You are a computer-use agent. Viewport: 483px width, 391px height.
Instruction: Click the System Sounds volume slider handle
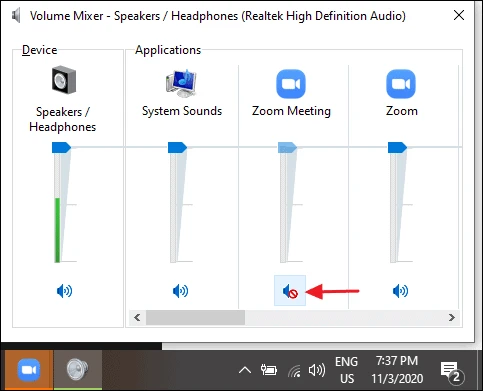[177, 147]
